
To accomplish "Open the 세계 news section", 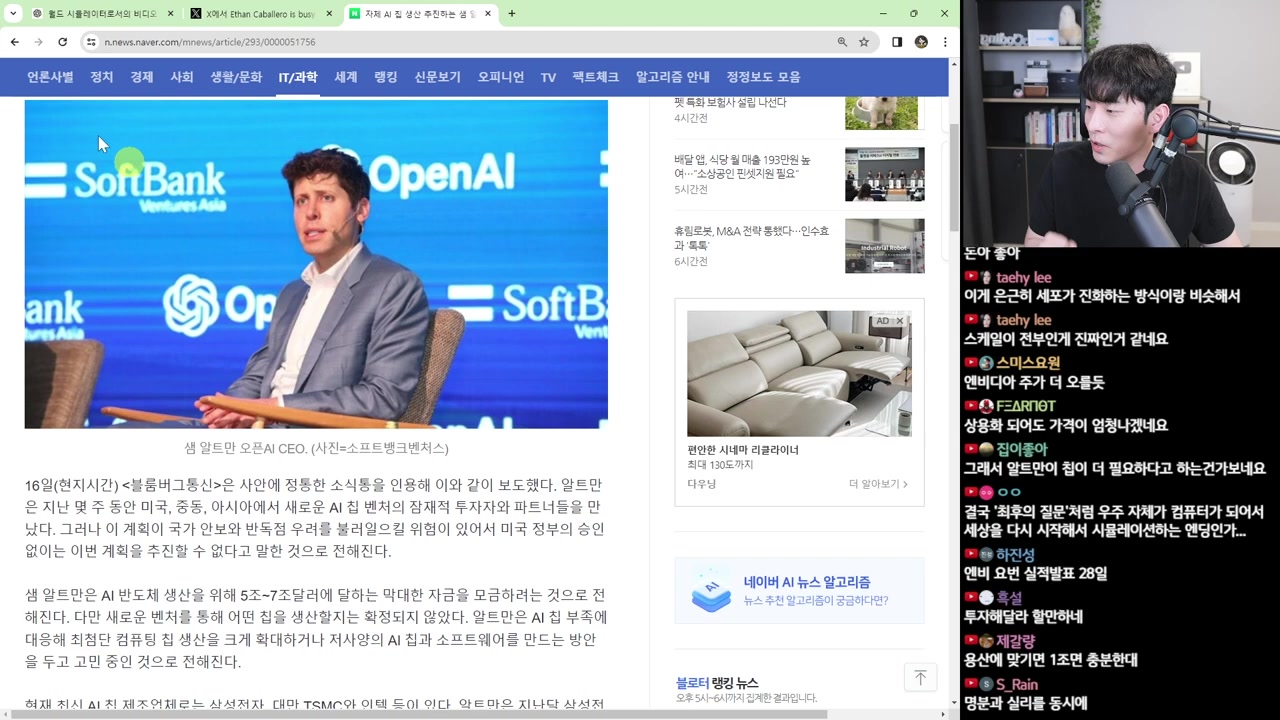I will point(346,77).
